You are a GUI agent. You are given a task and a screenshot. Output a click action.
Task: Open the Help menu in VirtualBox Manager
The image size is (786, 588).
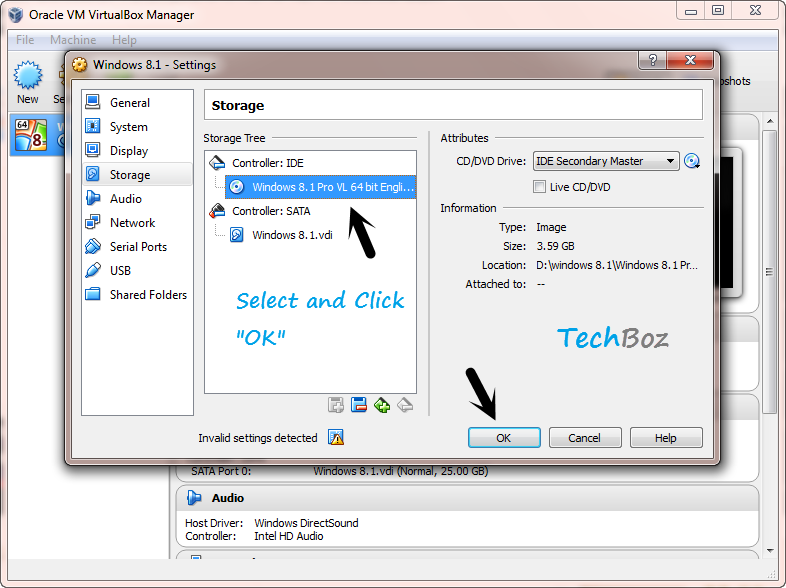[x=124, y=40]
